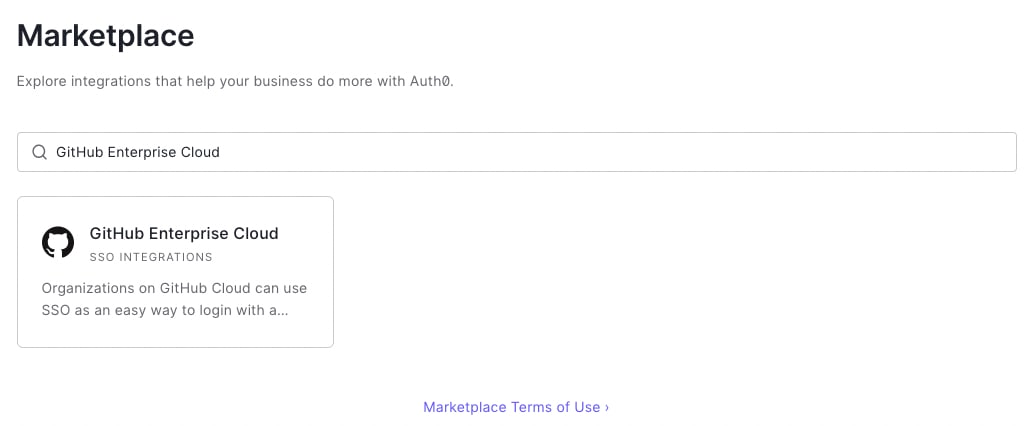Click the 'Explore integrations' subtitle text
The image size is (1031, 426).
235,83
